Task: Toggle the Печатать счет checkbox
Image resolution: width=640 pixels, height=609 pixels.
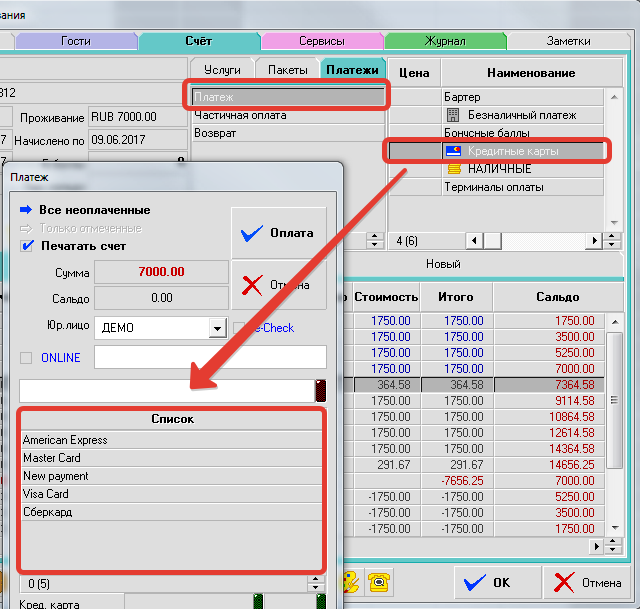Action: (27, 246)
